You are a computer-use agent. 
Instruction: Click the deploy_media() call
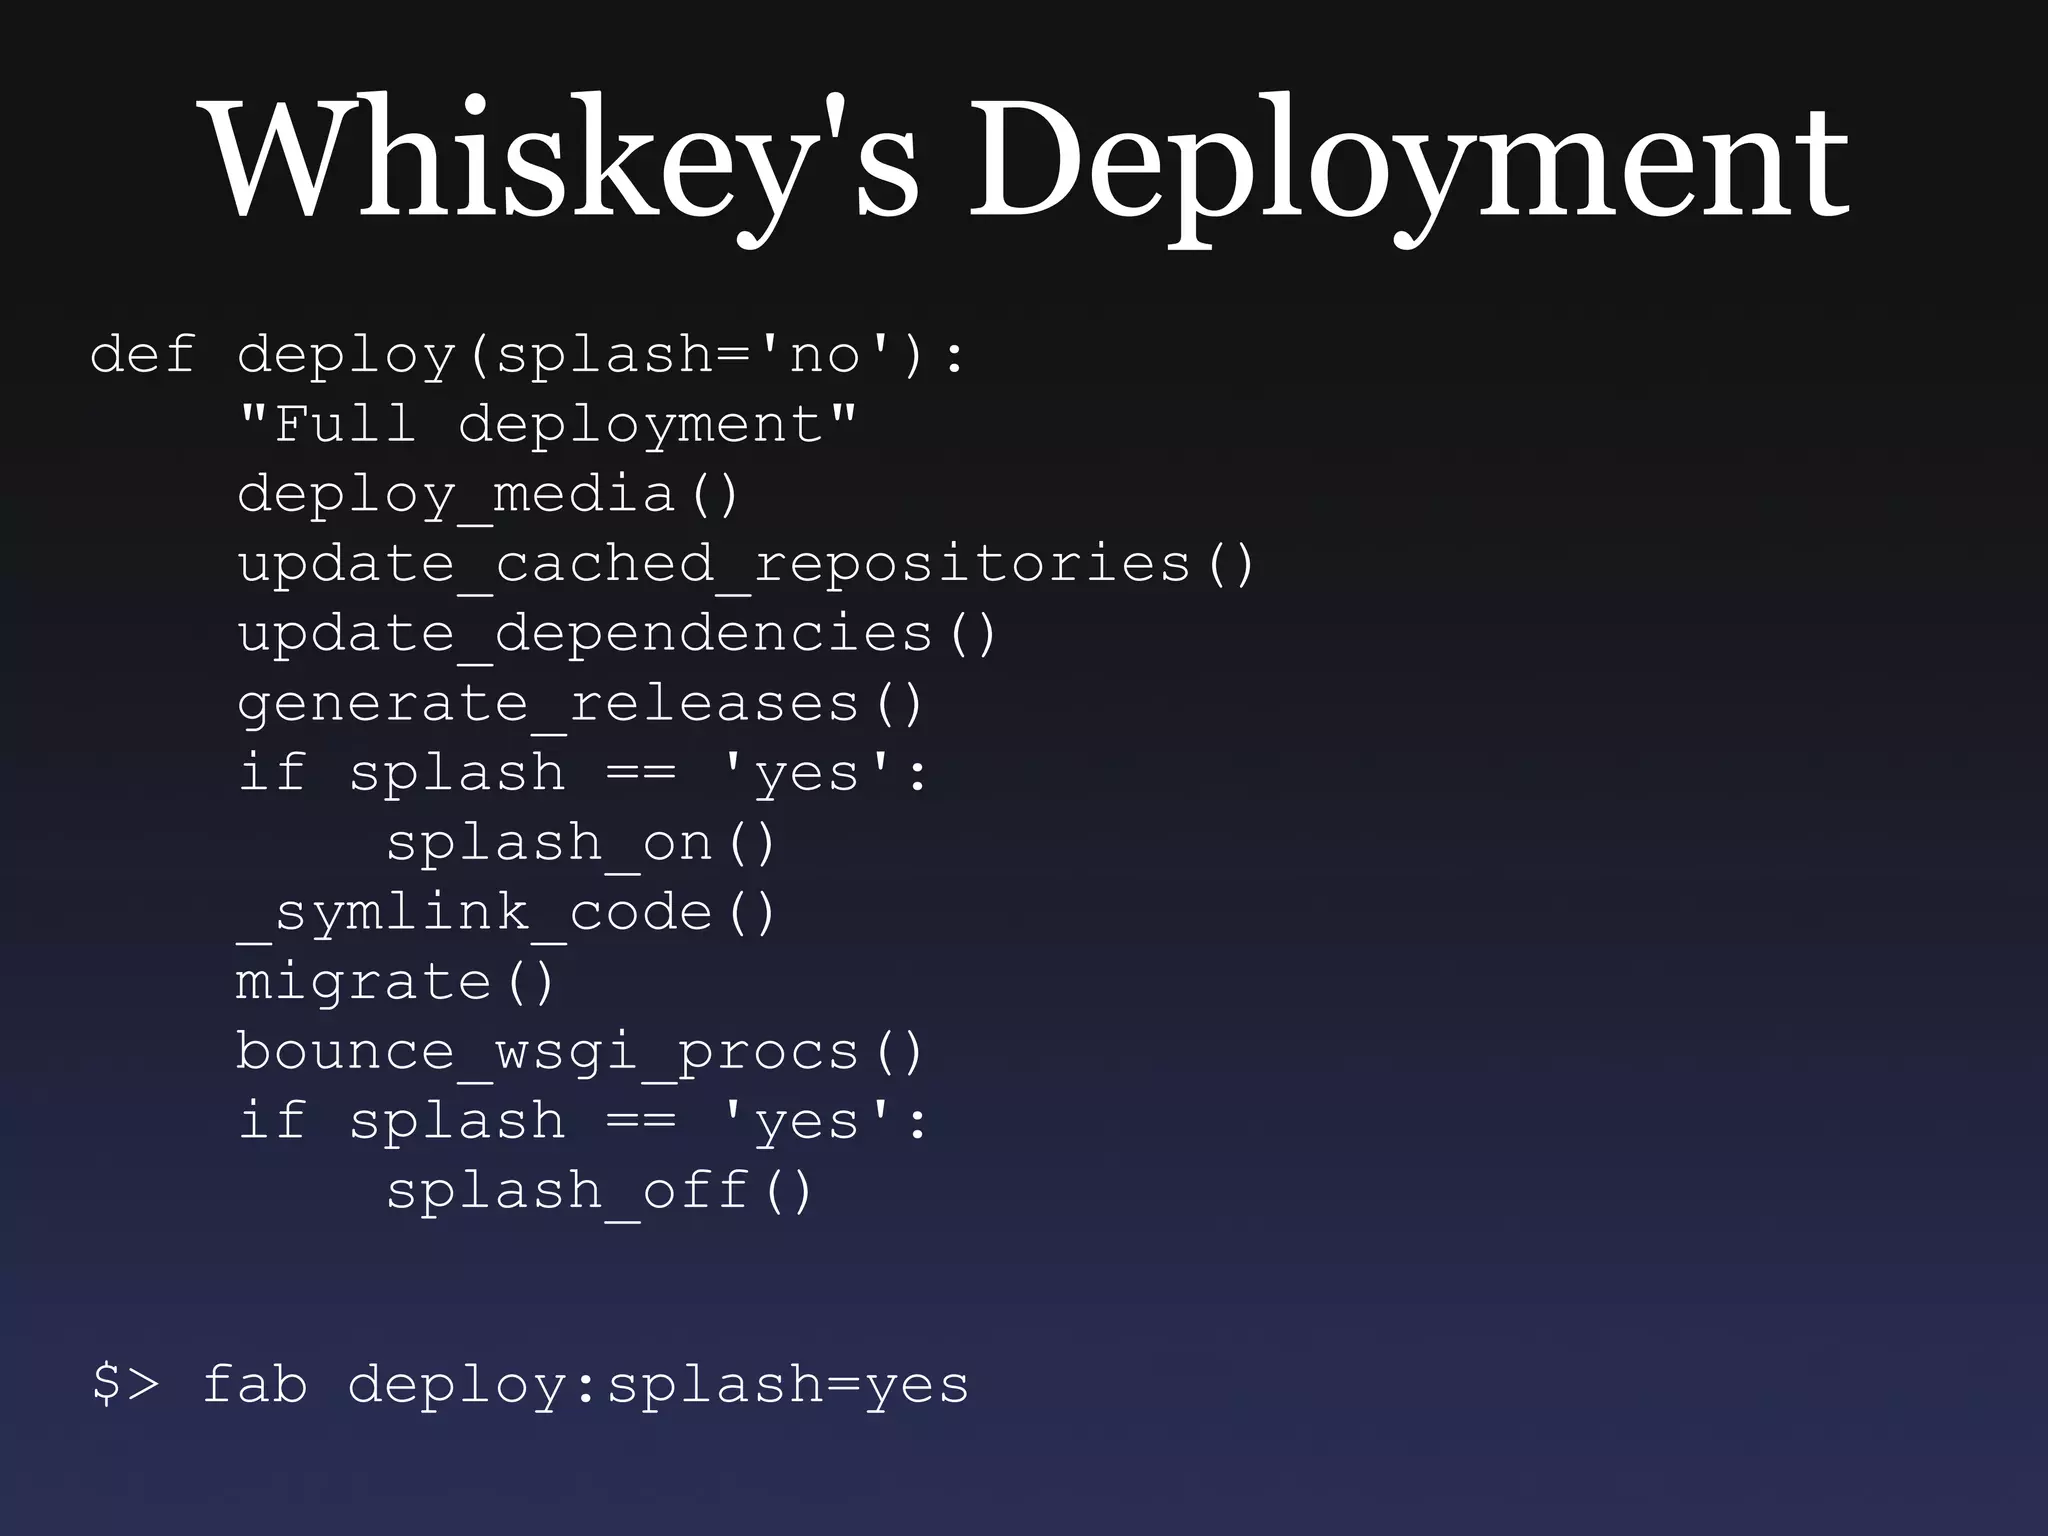pos(488,494)
